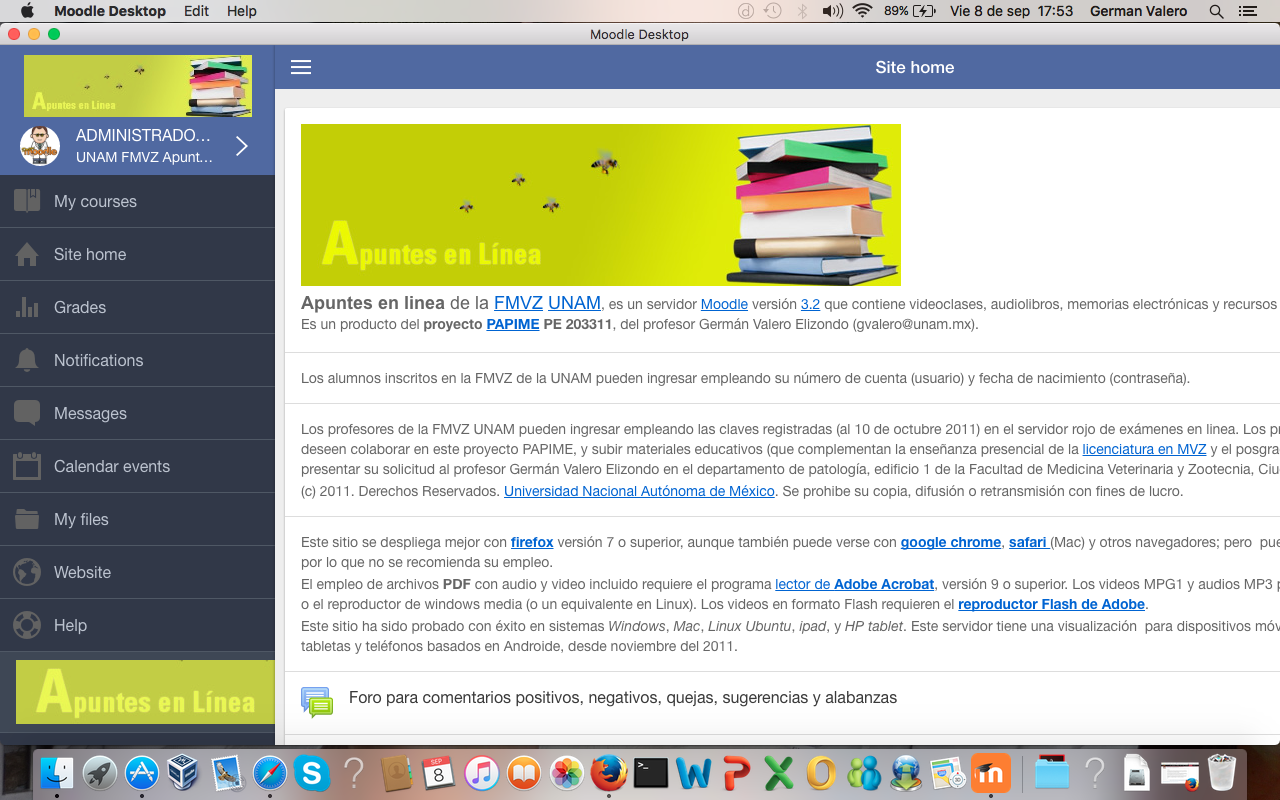Open Photos from the dock
Screen dimensions: 1280x800
pos(567,772)
